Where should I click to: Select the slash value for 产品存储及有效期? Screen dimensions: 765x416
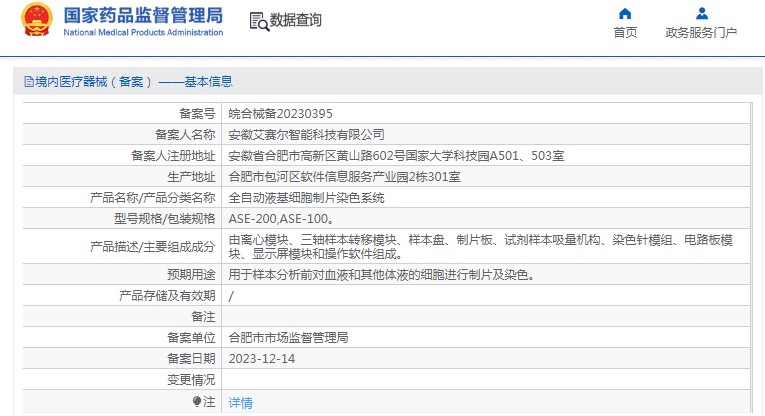pyautogui.click(x=231, y=296)
